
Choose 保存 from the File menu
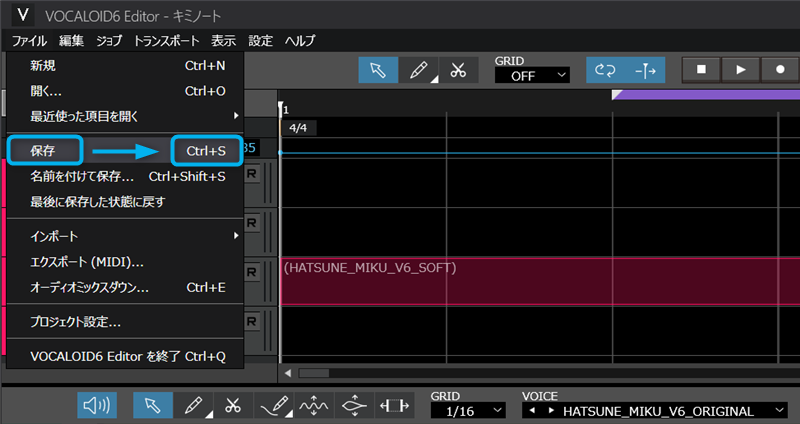click(x=126, y=151)
